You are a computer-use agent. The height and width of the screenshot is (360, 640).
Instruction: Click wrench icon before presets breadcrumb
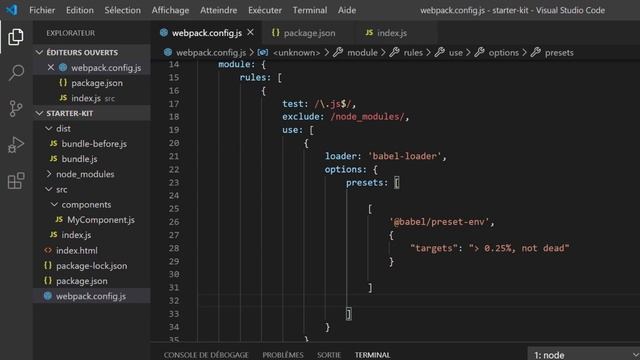point(536,52)
